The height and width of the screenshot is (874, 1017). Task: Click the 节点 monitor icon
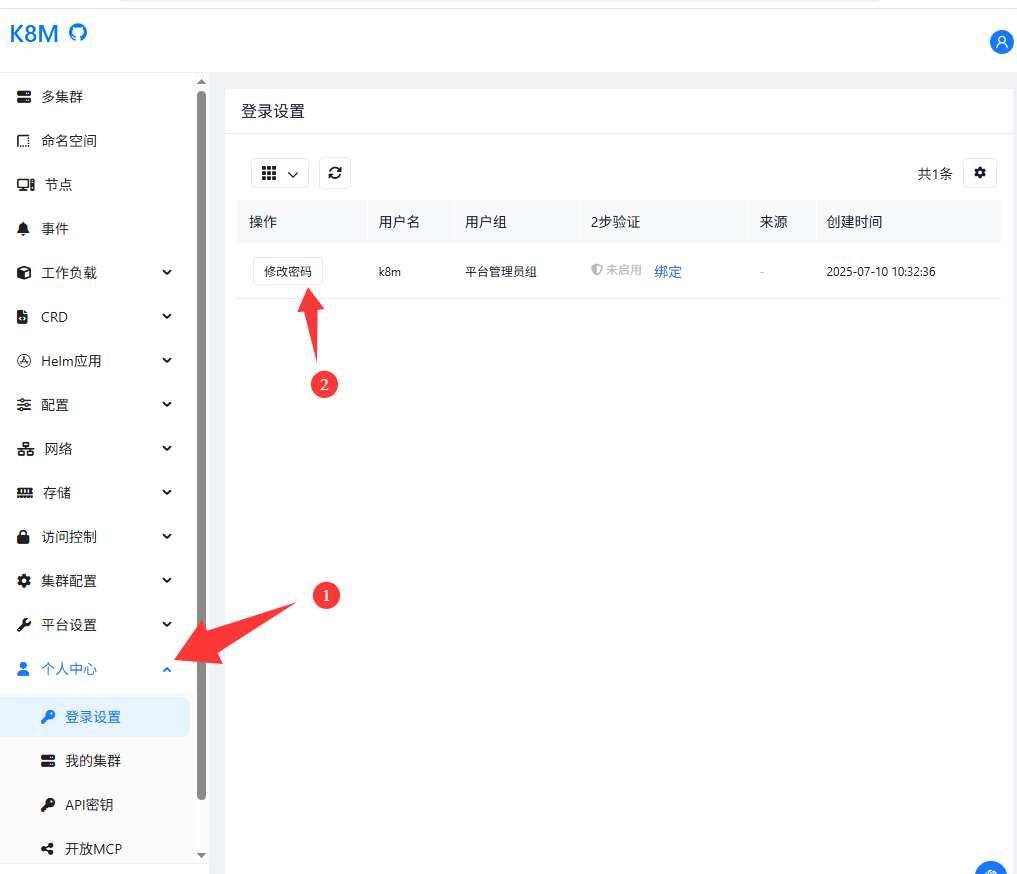(25, 185)
